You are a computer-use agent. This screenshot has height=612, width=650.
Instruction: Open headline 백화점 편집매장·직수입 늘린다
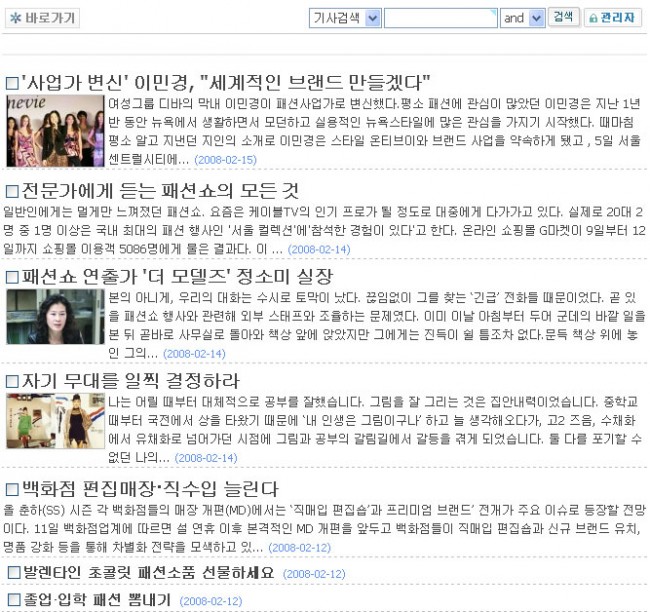(x=150, y=489)
